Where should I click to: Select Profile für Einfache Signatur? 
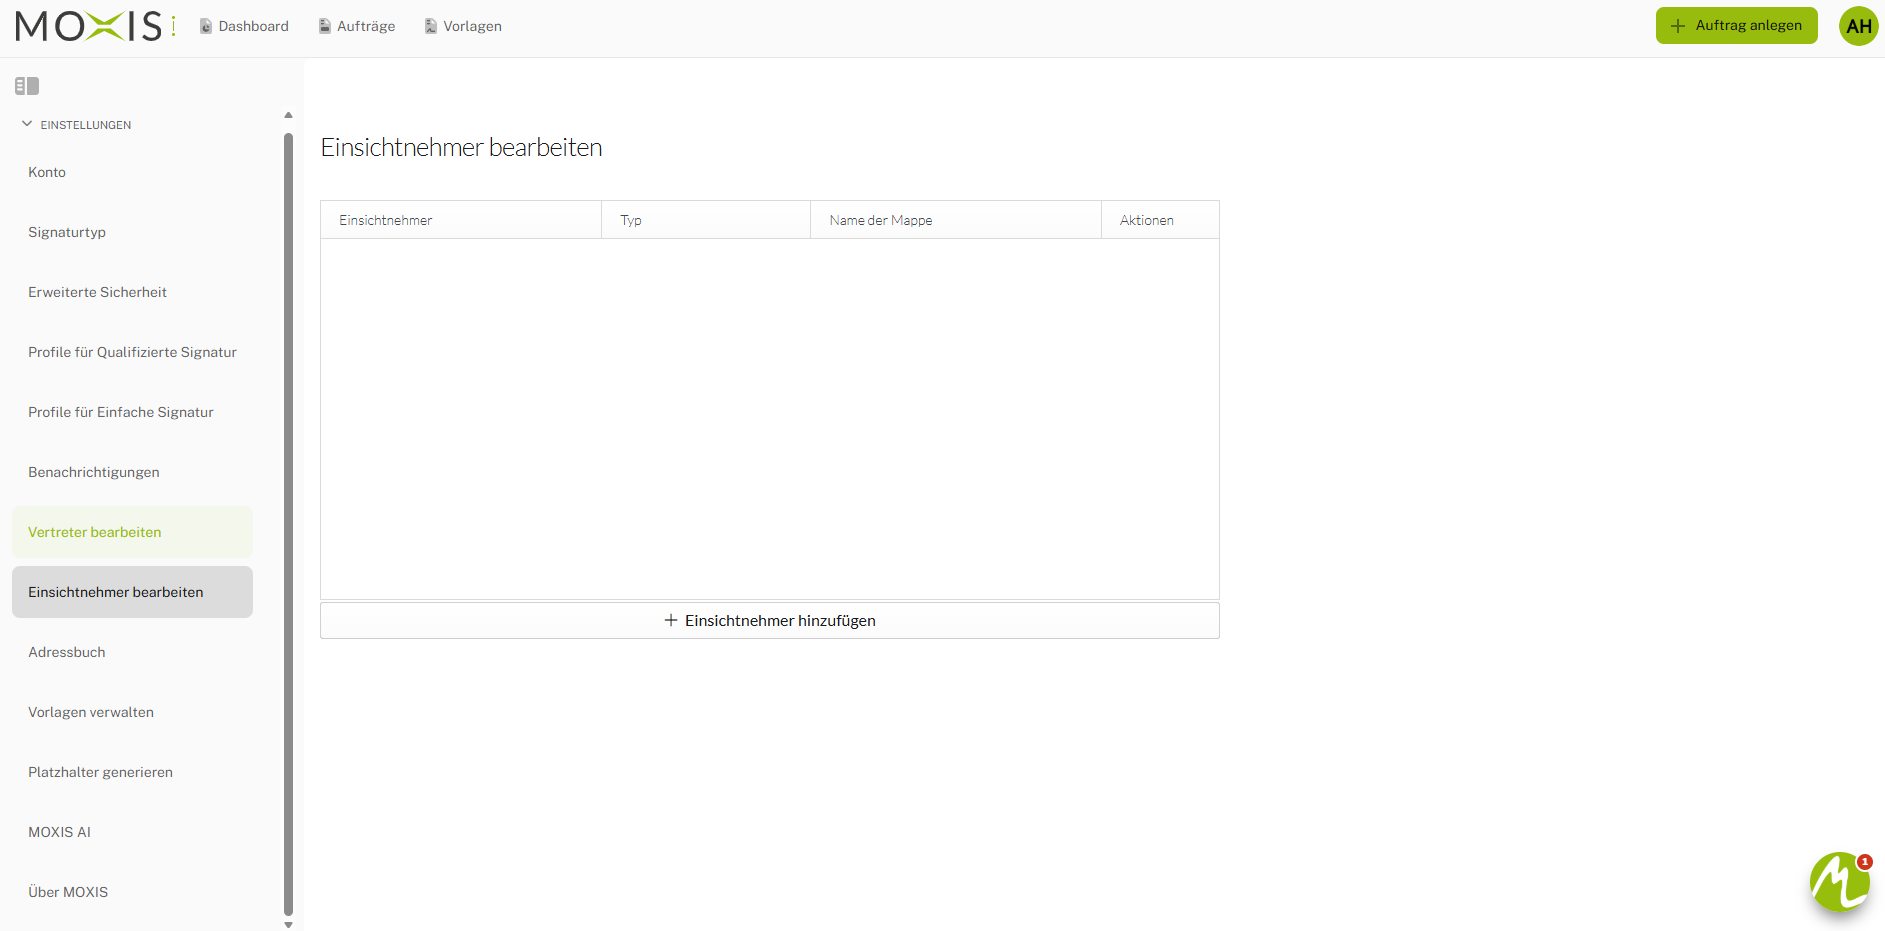(x=132, y=412)
